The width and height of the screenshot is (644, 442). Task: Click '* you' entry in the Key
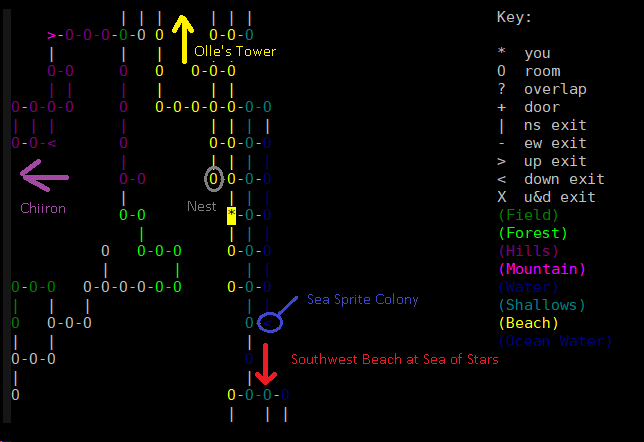click(x=524, y=53)
